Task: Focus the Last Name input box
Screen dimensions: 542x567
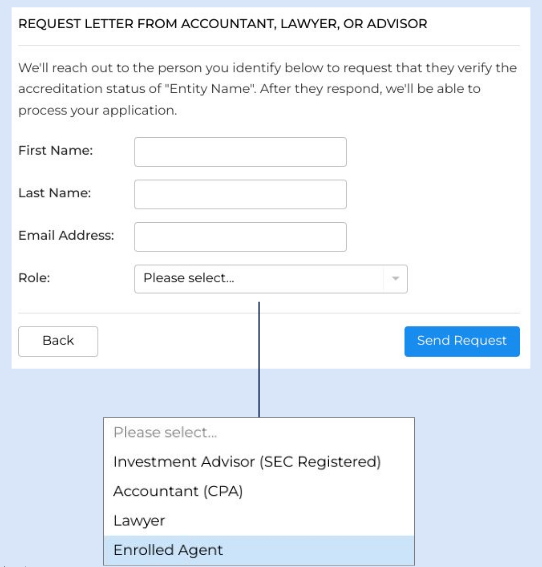Action: pos(240,195)
